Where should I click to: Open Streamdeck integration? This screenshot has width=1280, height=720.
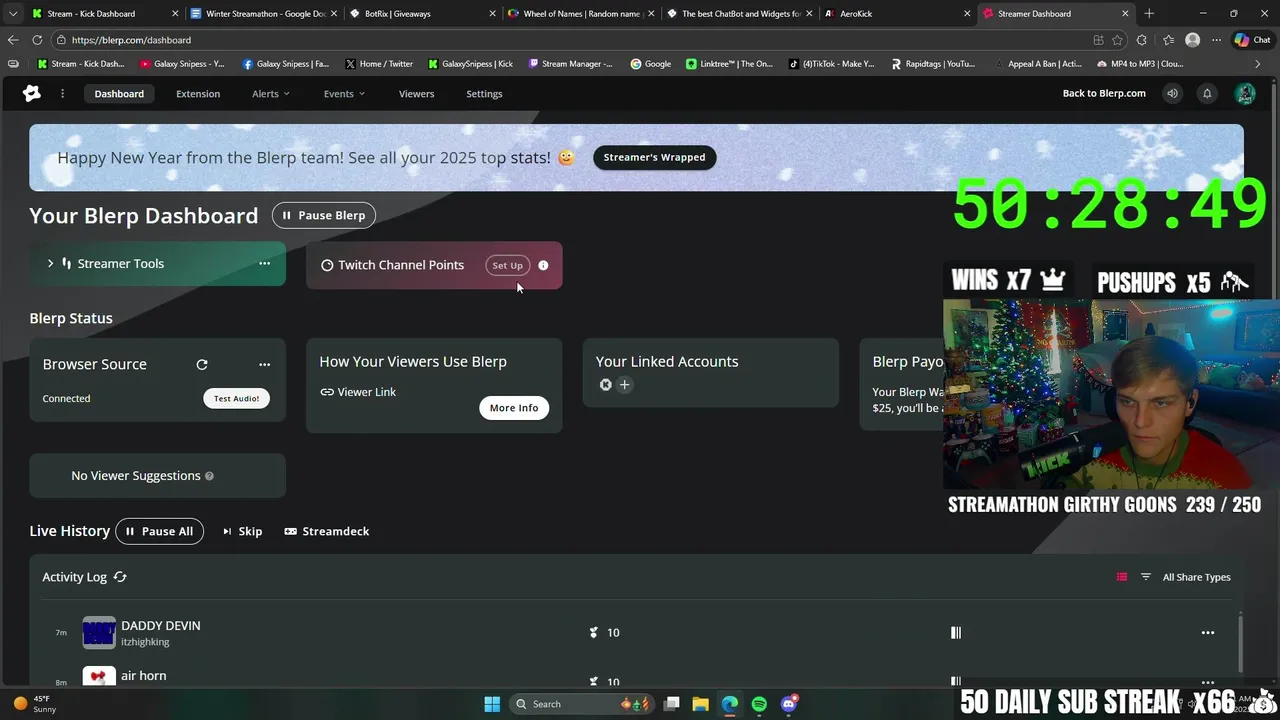click(x=327, y=531)
